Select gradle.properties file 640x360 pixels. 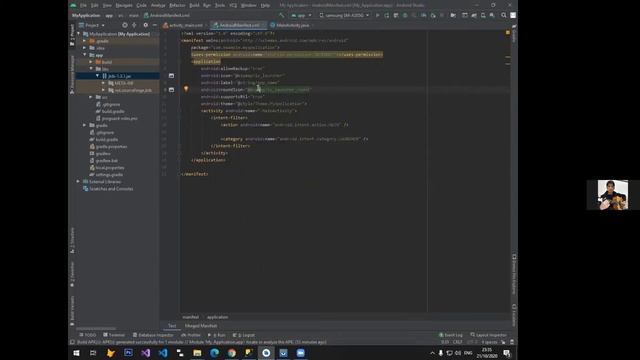click(108, 147)
